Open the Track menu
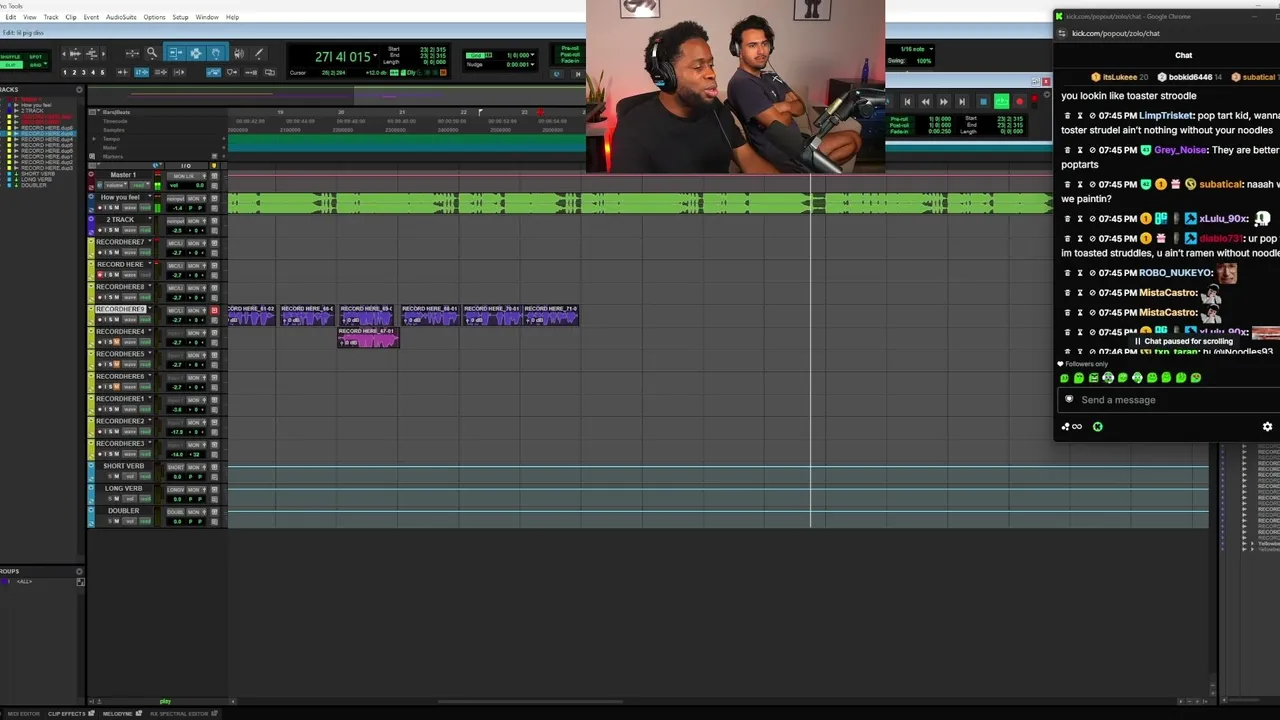 pyautogui.click(x=50, y=17)
